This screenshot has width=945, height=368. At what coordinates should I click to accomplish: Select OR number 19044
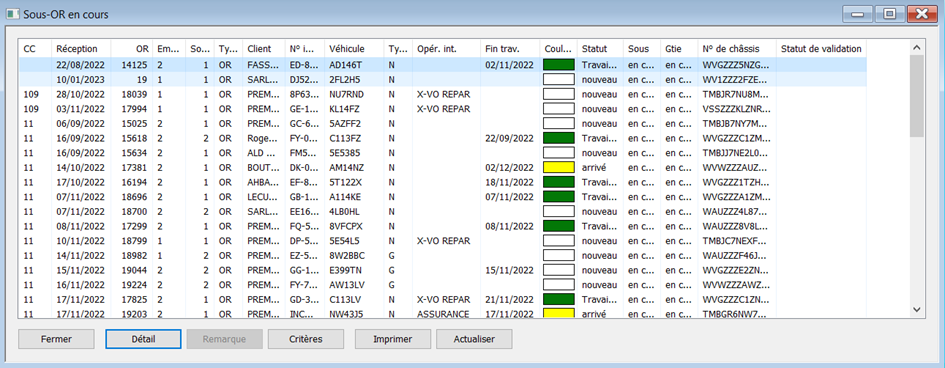(134, 270)
